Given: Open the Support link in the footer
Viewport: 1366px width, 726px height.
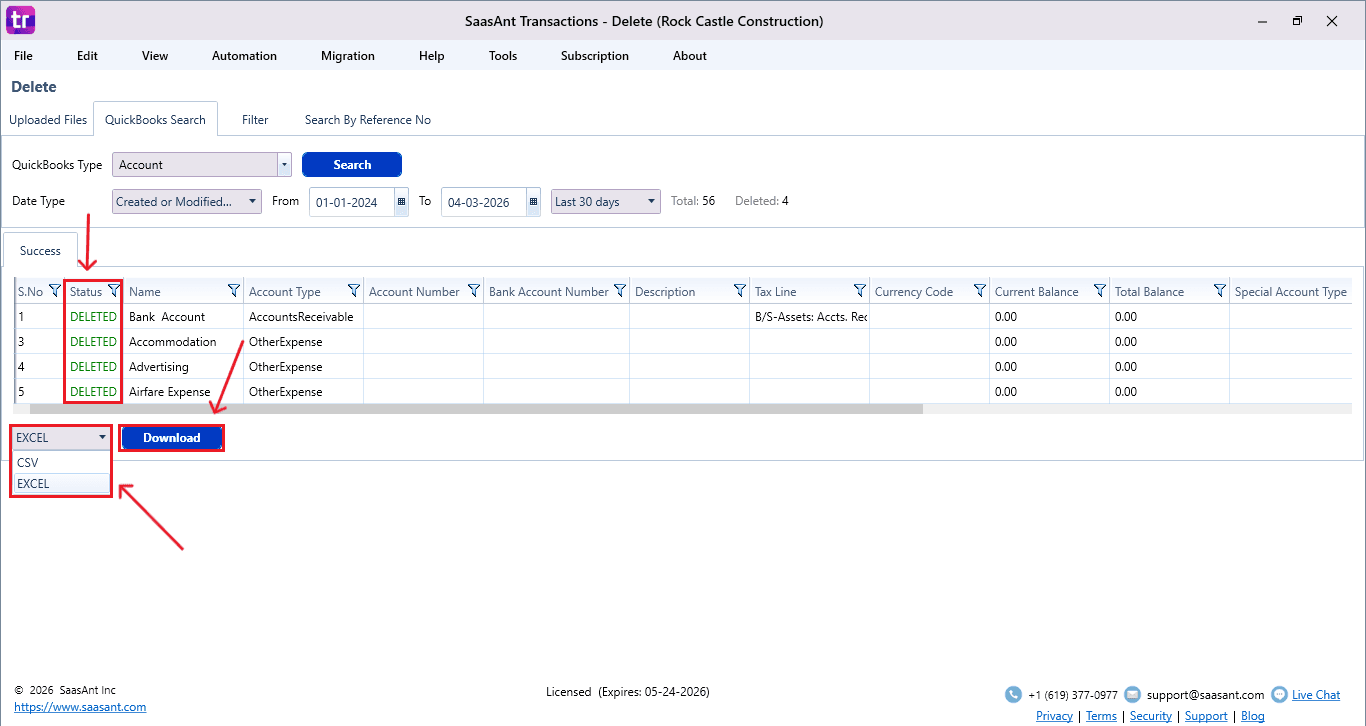Looking at the screenshot, I should pos(1206,716).
